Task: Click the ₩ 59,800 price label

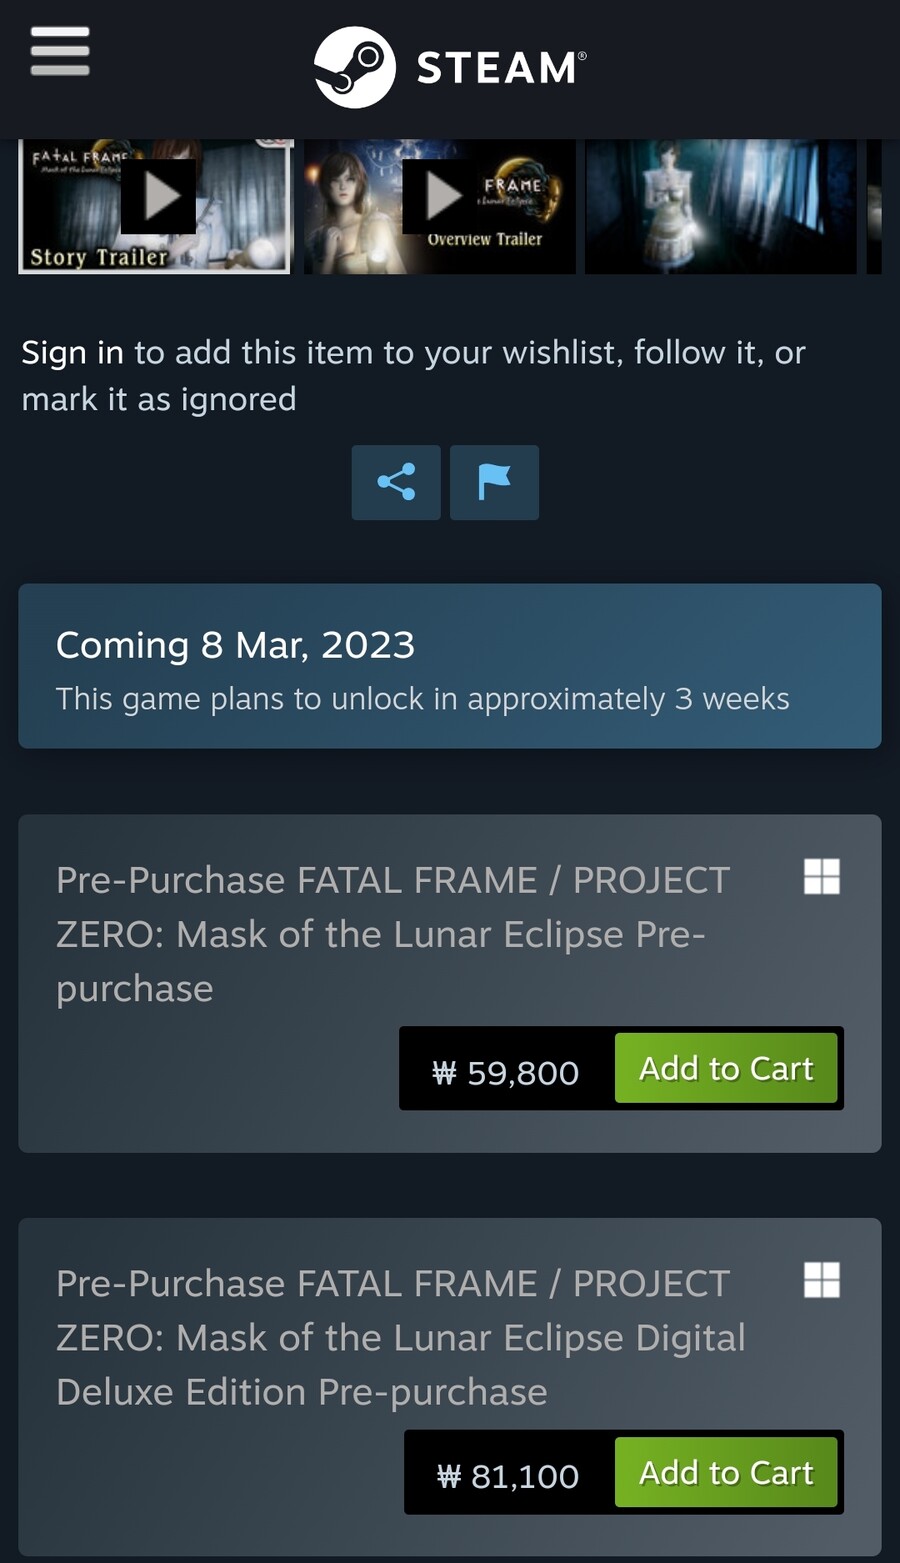Action: [x=506, y=1072]
